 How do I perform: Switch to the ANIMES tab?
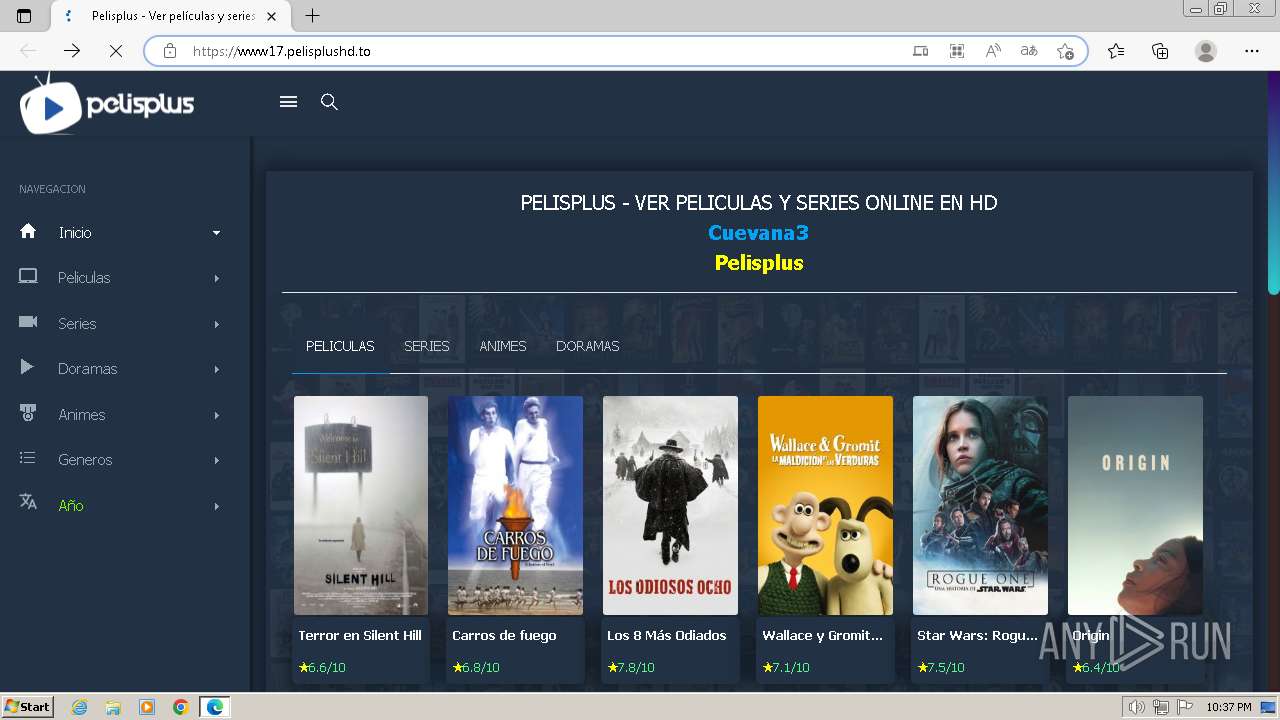(503, 346)
